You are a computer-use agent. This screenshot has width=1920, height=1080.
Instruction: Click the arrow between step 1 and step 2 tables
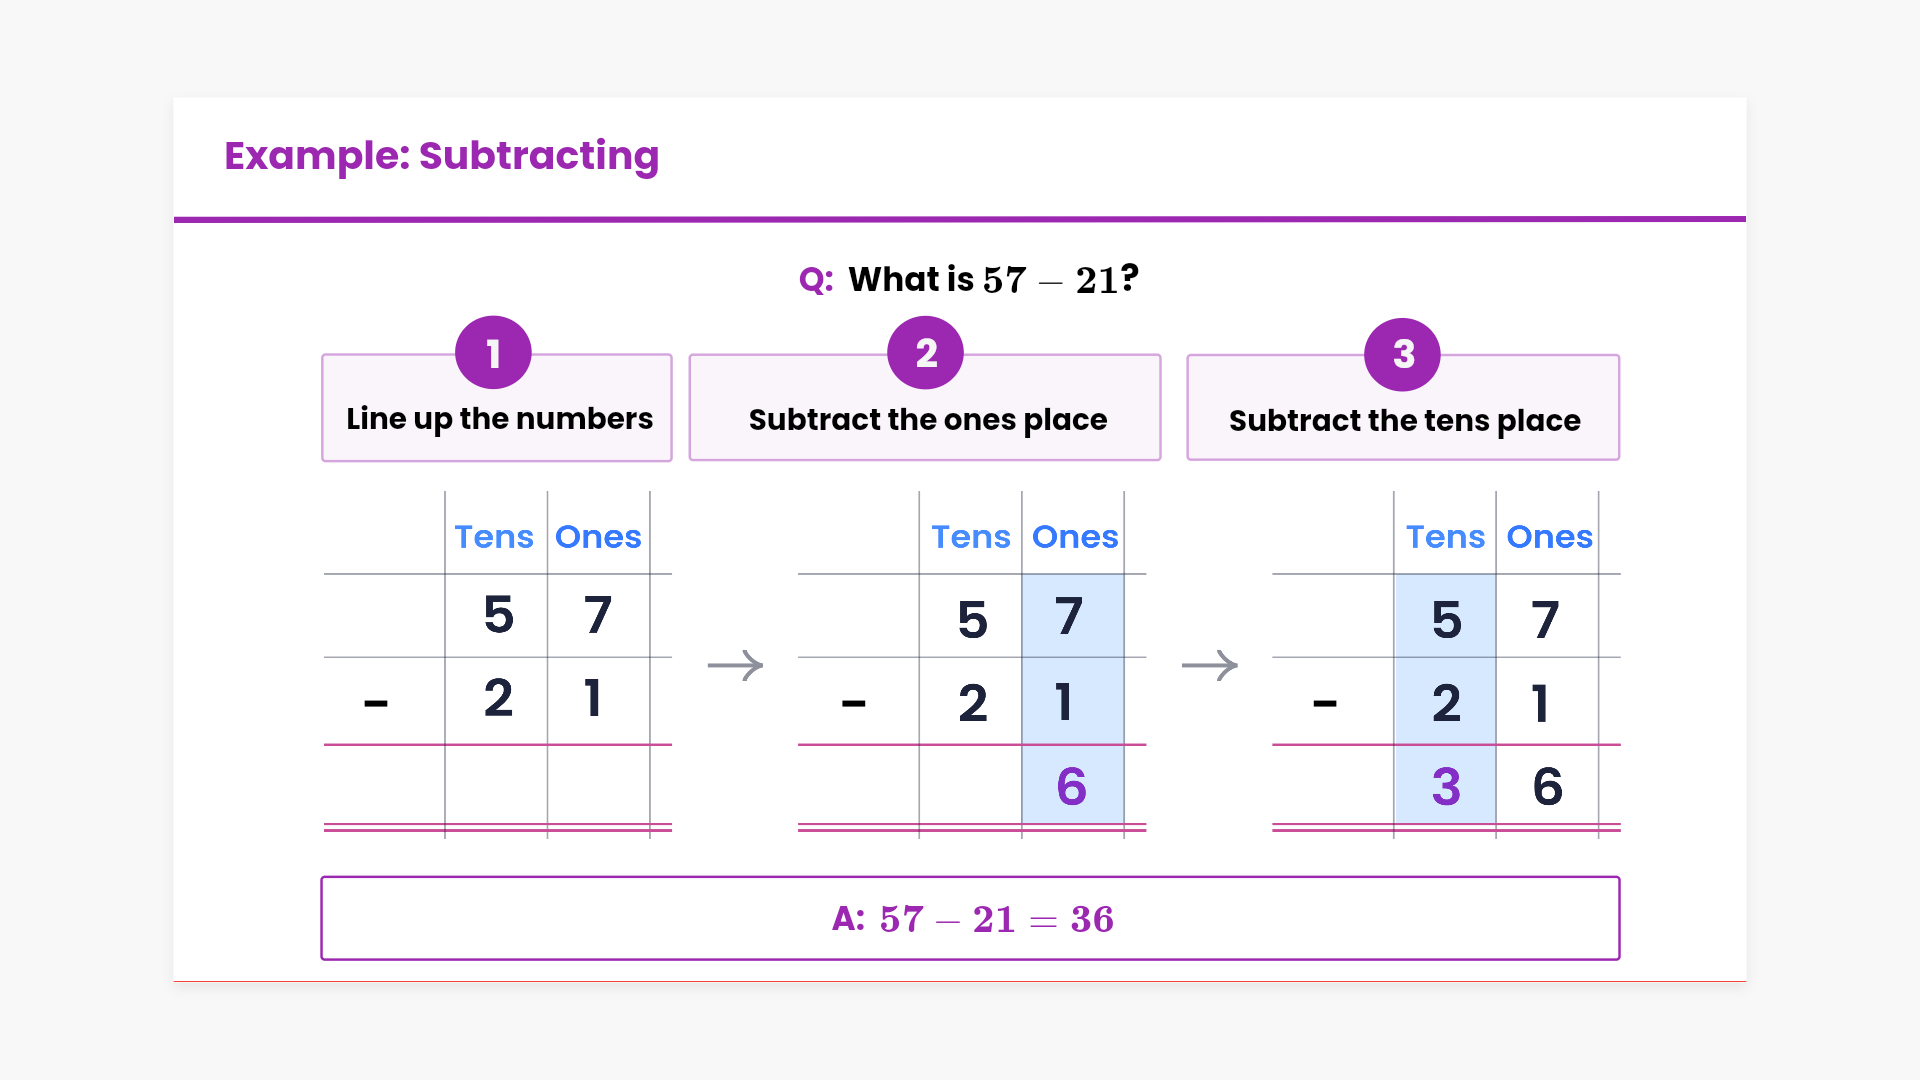[x=735, y=665]
